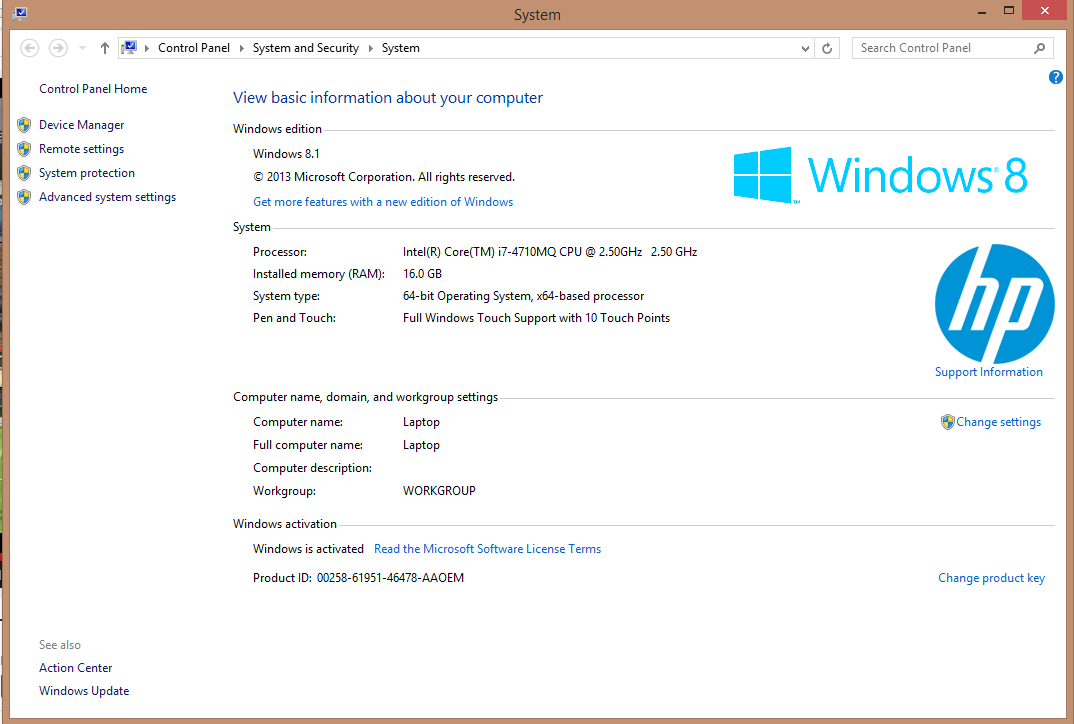Image resolution: width=1074 pixels, height=724 pixels.
Task: Click Windows is activated text
Action: pos(308,549)
